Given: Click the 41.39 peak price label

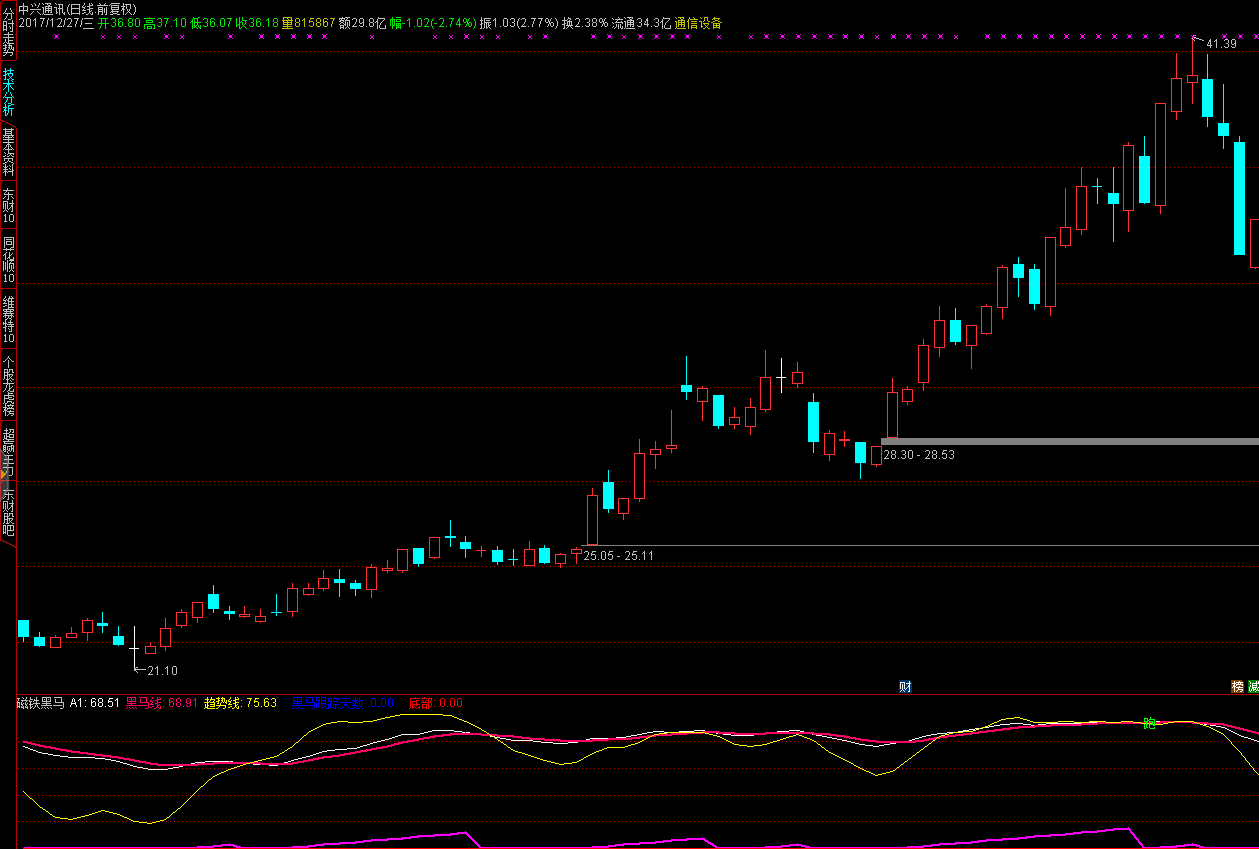Looking at the screenshot, I should [1221, 44].
